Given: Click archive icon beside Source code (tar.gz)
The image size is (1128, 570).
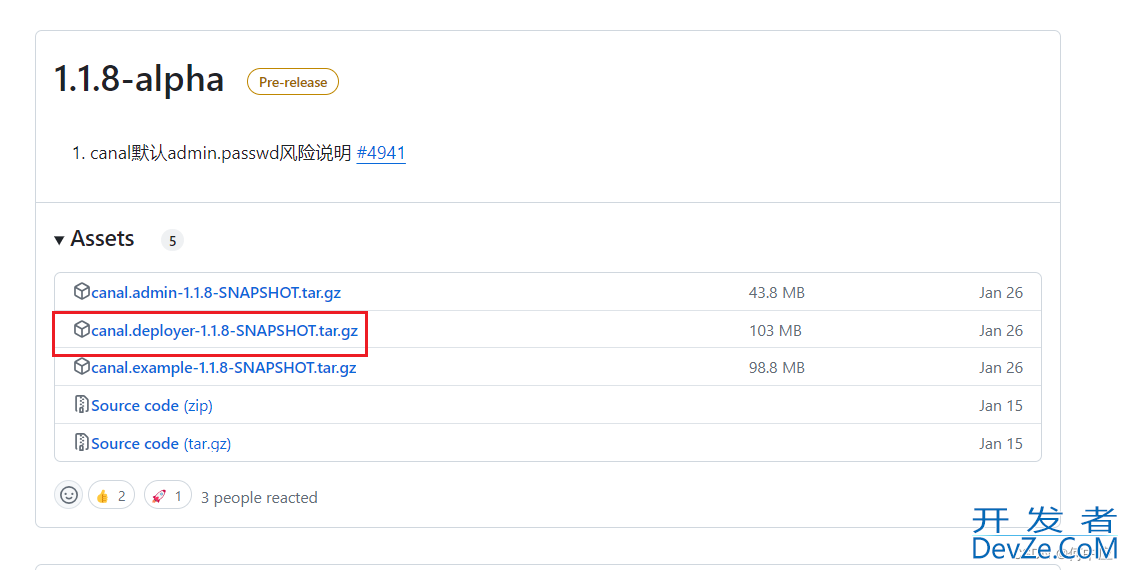Looking at the screenshot, I should coord(81,443).
